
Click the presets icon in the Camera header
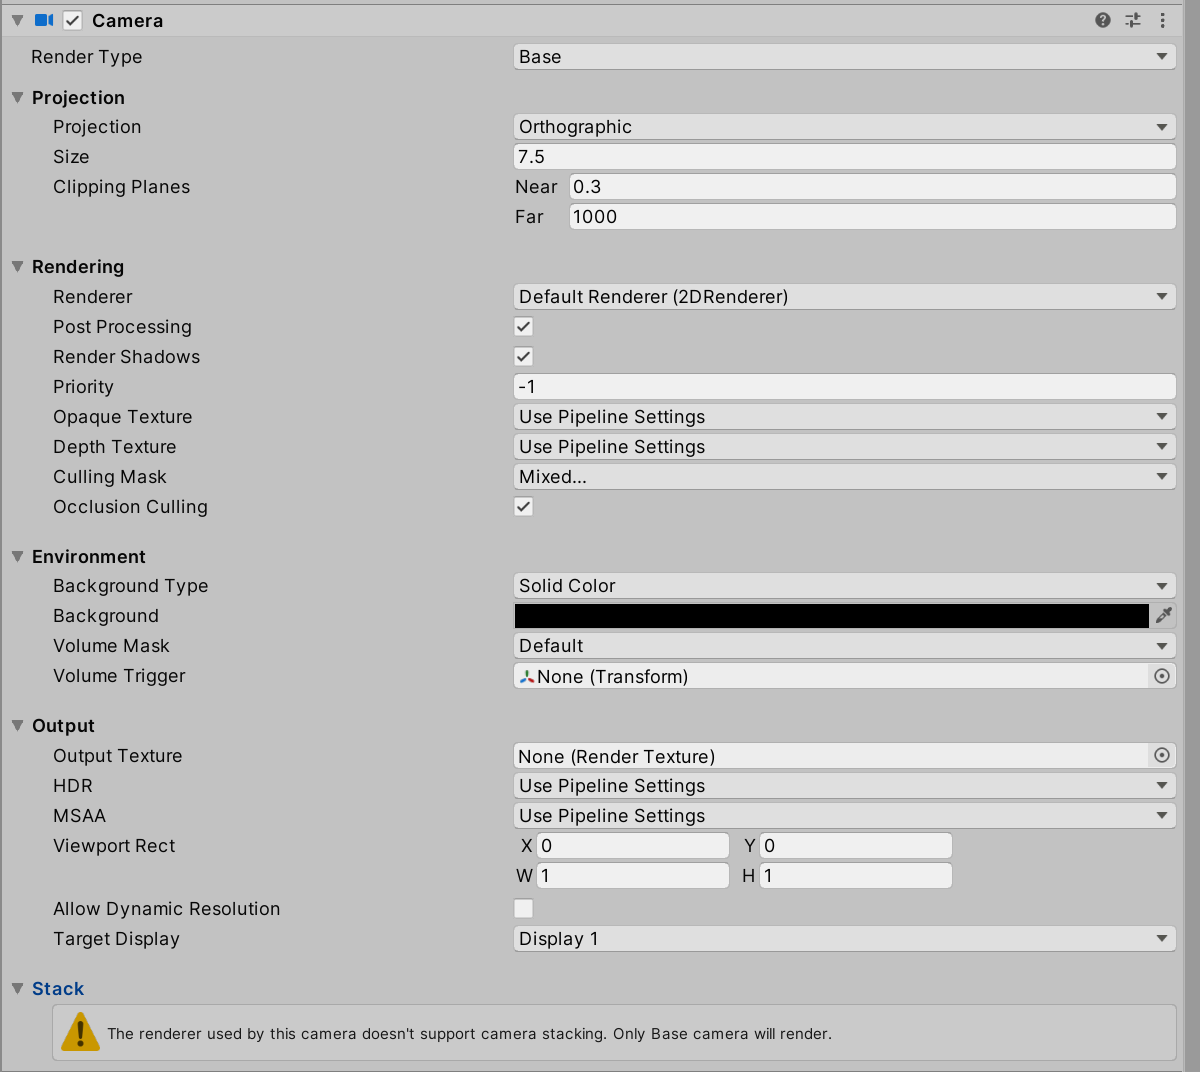1132,20
